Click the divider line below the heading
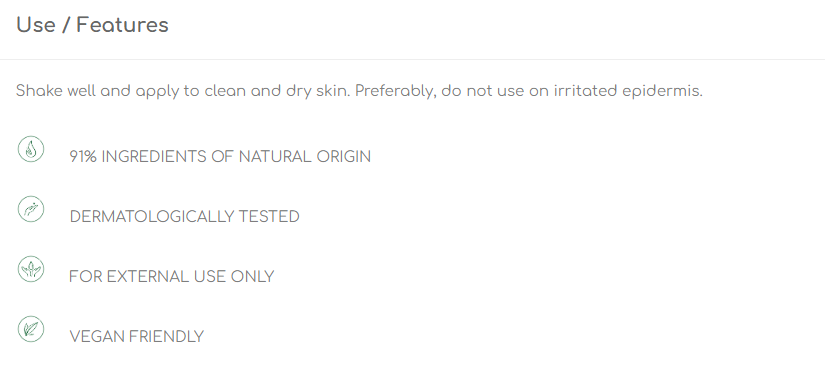Screen dimensions: 825x366 coord(412,59)
